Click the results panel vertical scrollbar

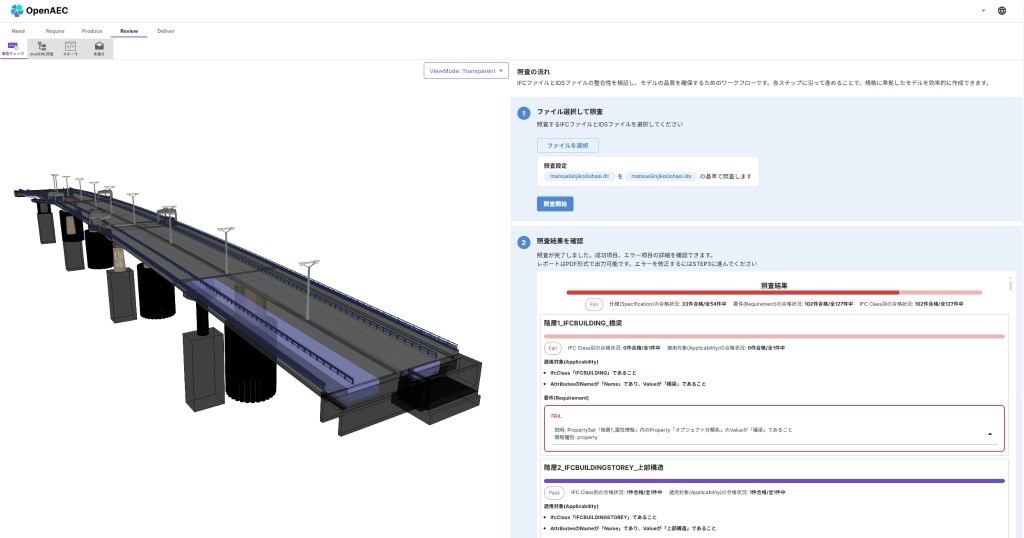(1010, 284)
